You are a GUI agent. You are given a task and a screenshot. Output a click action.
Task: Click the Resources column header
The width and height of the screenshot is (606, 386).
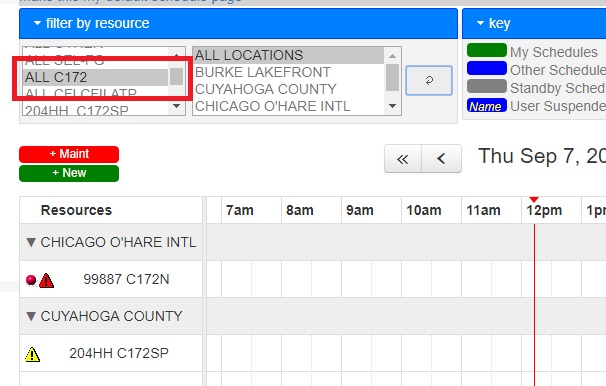pyautogui.click(x=76, y=210)
